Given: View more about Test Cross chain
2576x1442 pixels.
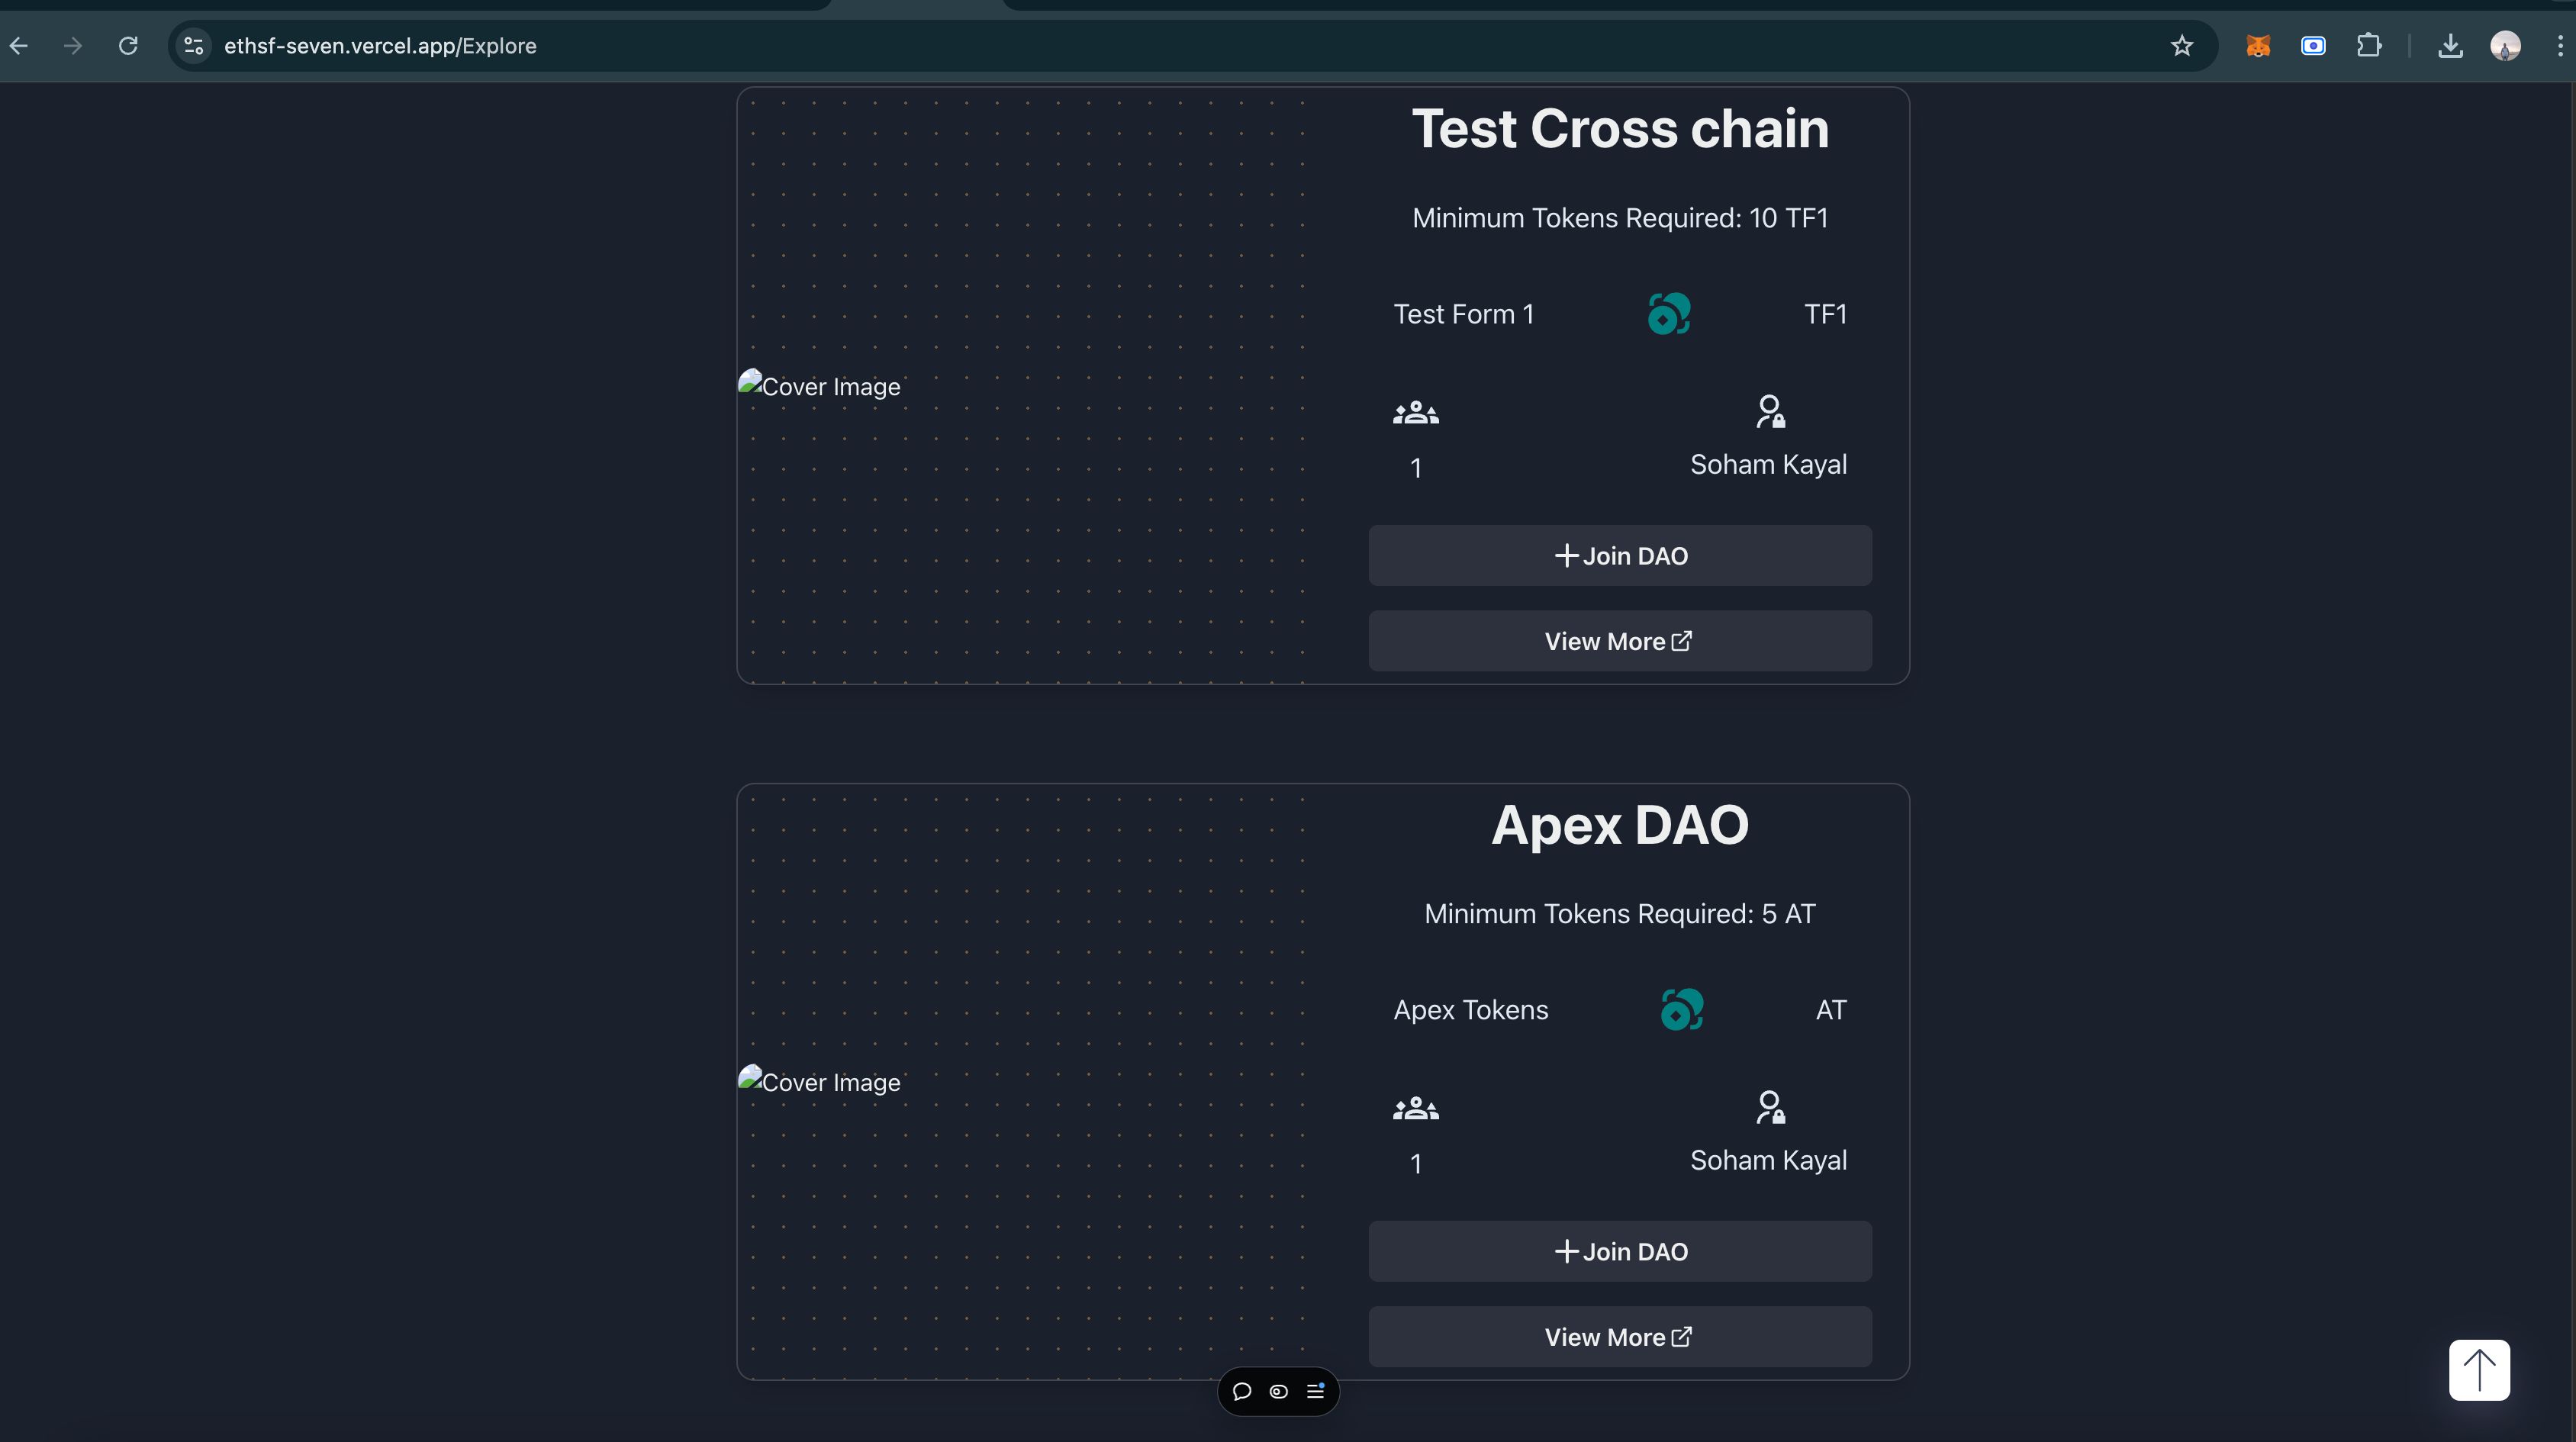Looking at the screenshot, I should (1620, 641).
